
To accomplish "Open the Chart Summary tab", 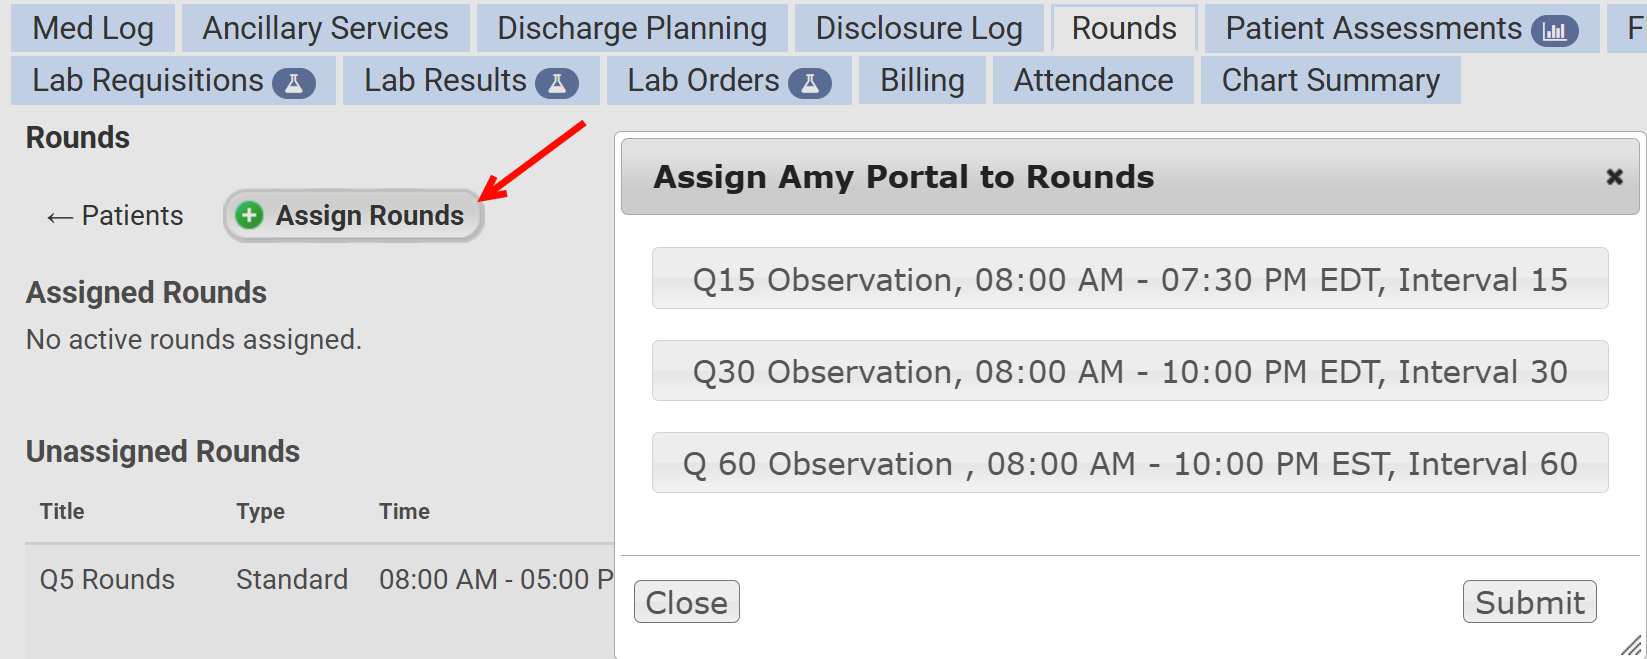I will tap(1330, 80).
